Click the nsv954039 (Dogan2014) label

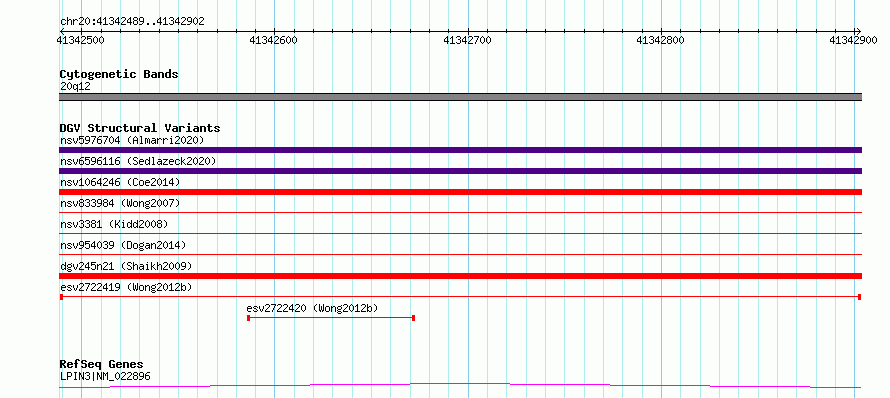123,245
